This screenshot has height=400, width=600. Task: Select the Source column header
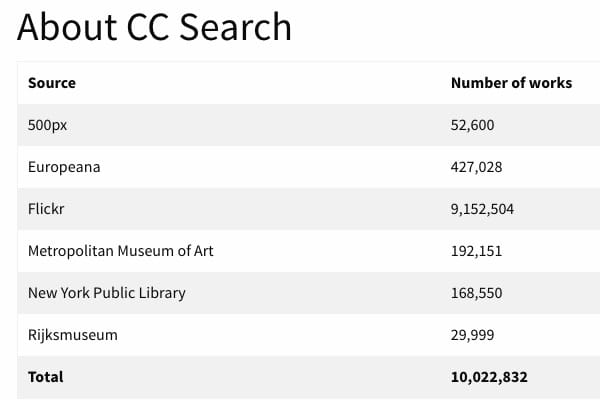(x=52, y=83)
